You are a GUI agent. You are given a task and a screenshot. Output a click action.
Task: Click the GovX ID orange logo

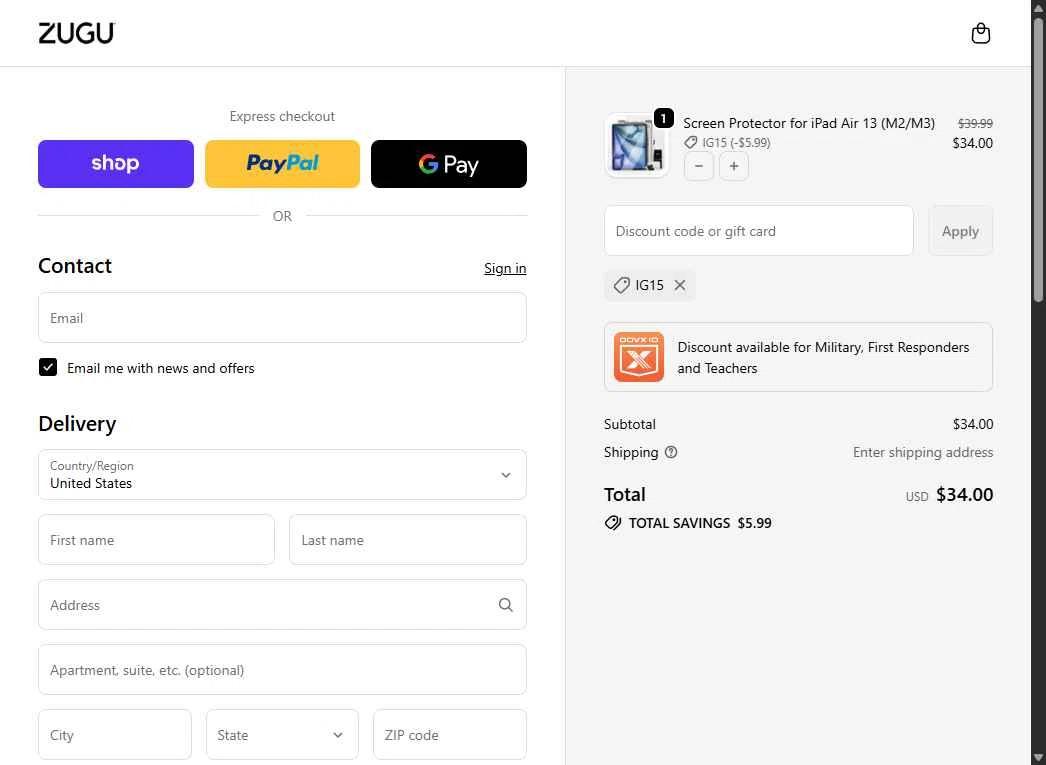click(x=638, y=357)
